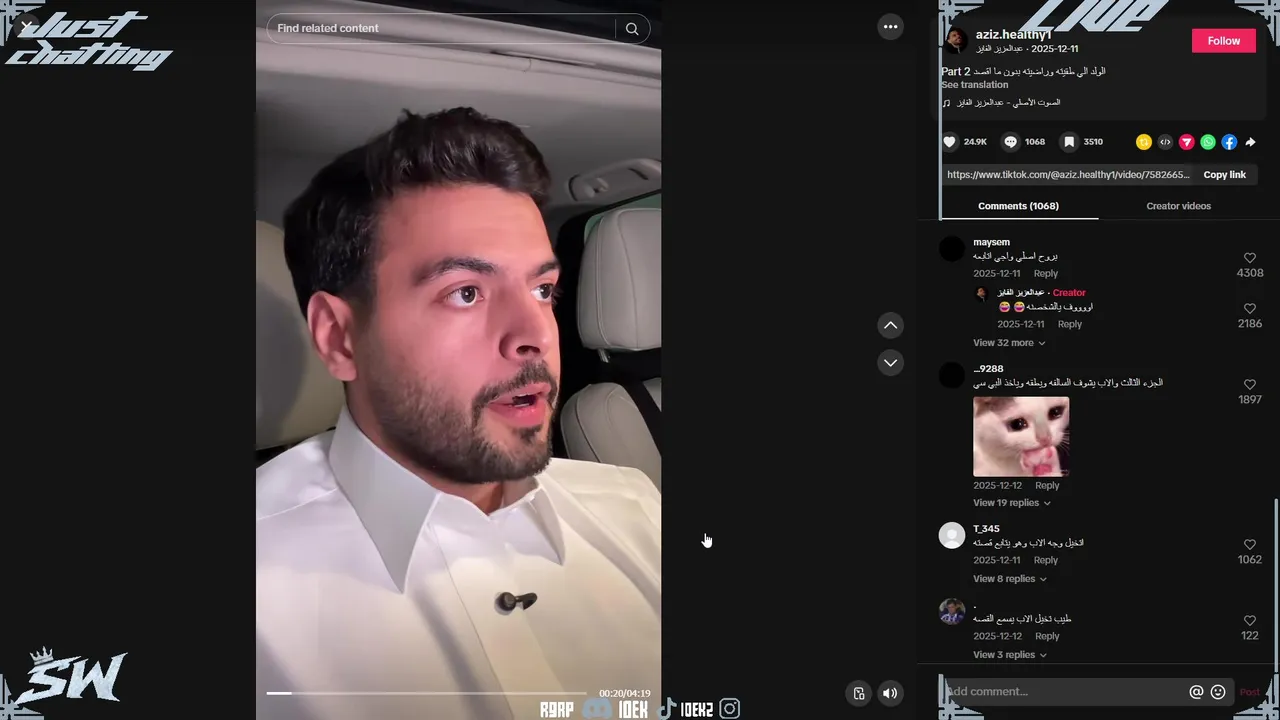Click the 00:20/04:19 time display
This screenshot has width=1280, height=720.
pyautogui.click(x=625, y=693)
